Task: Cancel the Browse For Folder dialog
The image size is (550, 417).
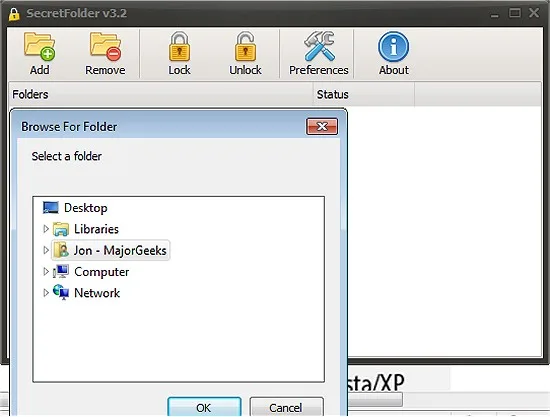Action: tap(286, 407)
